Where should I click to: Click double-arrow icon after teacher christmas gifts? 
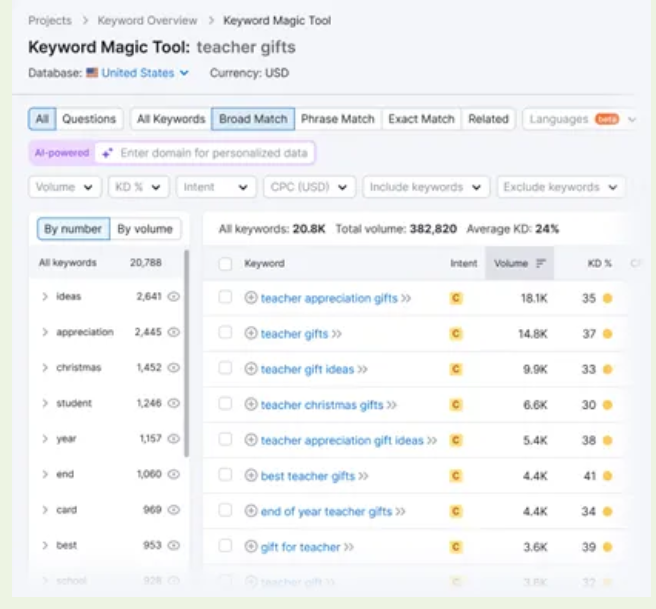coord(392,405)
